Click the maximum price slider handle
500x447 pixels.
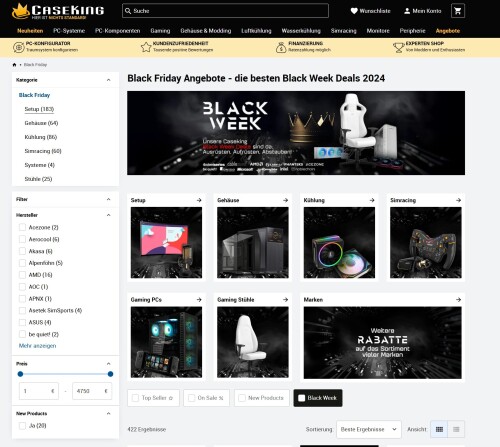click(110, 374)
